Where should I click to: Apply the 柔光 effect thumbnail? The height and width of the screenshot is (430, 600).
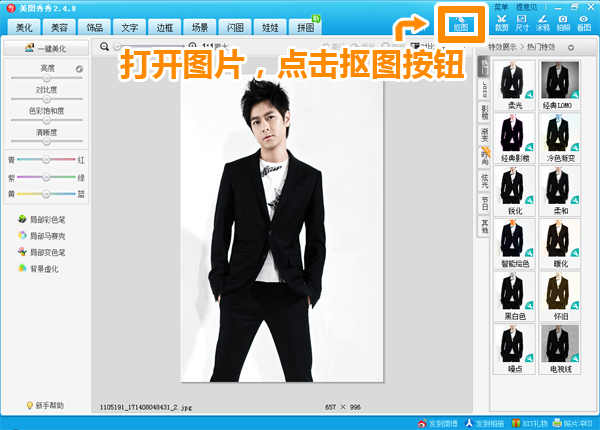pos(514,85)
